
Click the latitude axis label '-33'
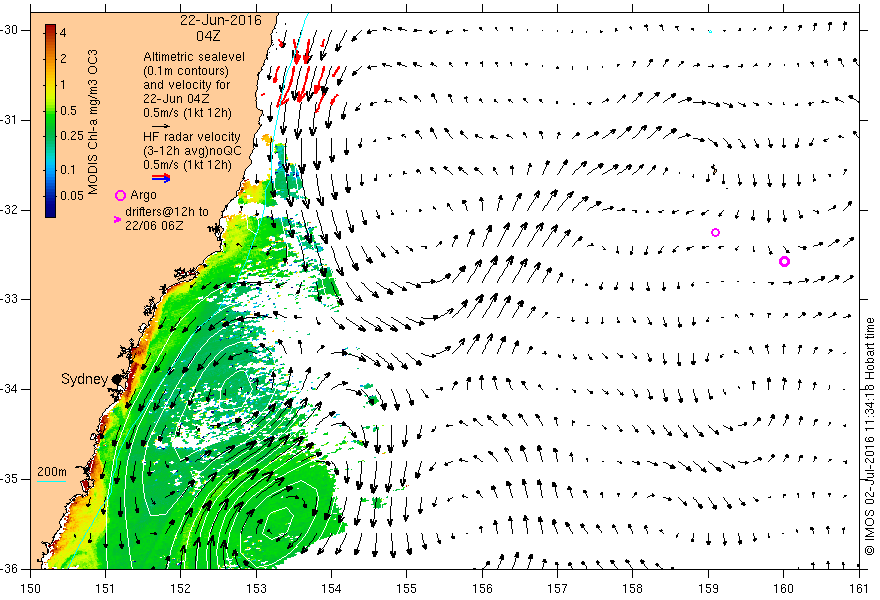click(x=11, y=299)
